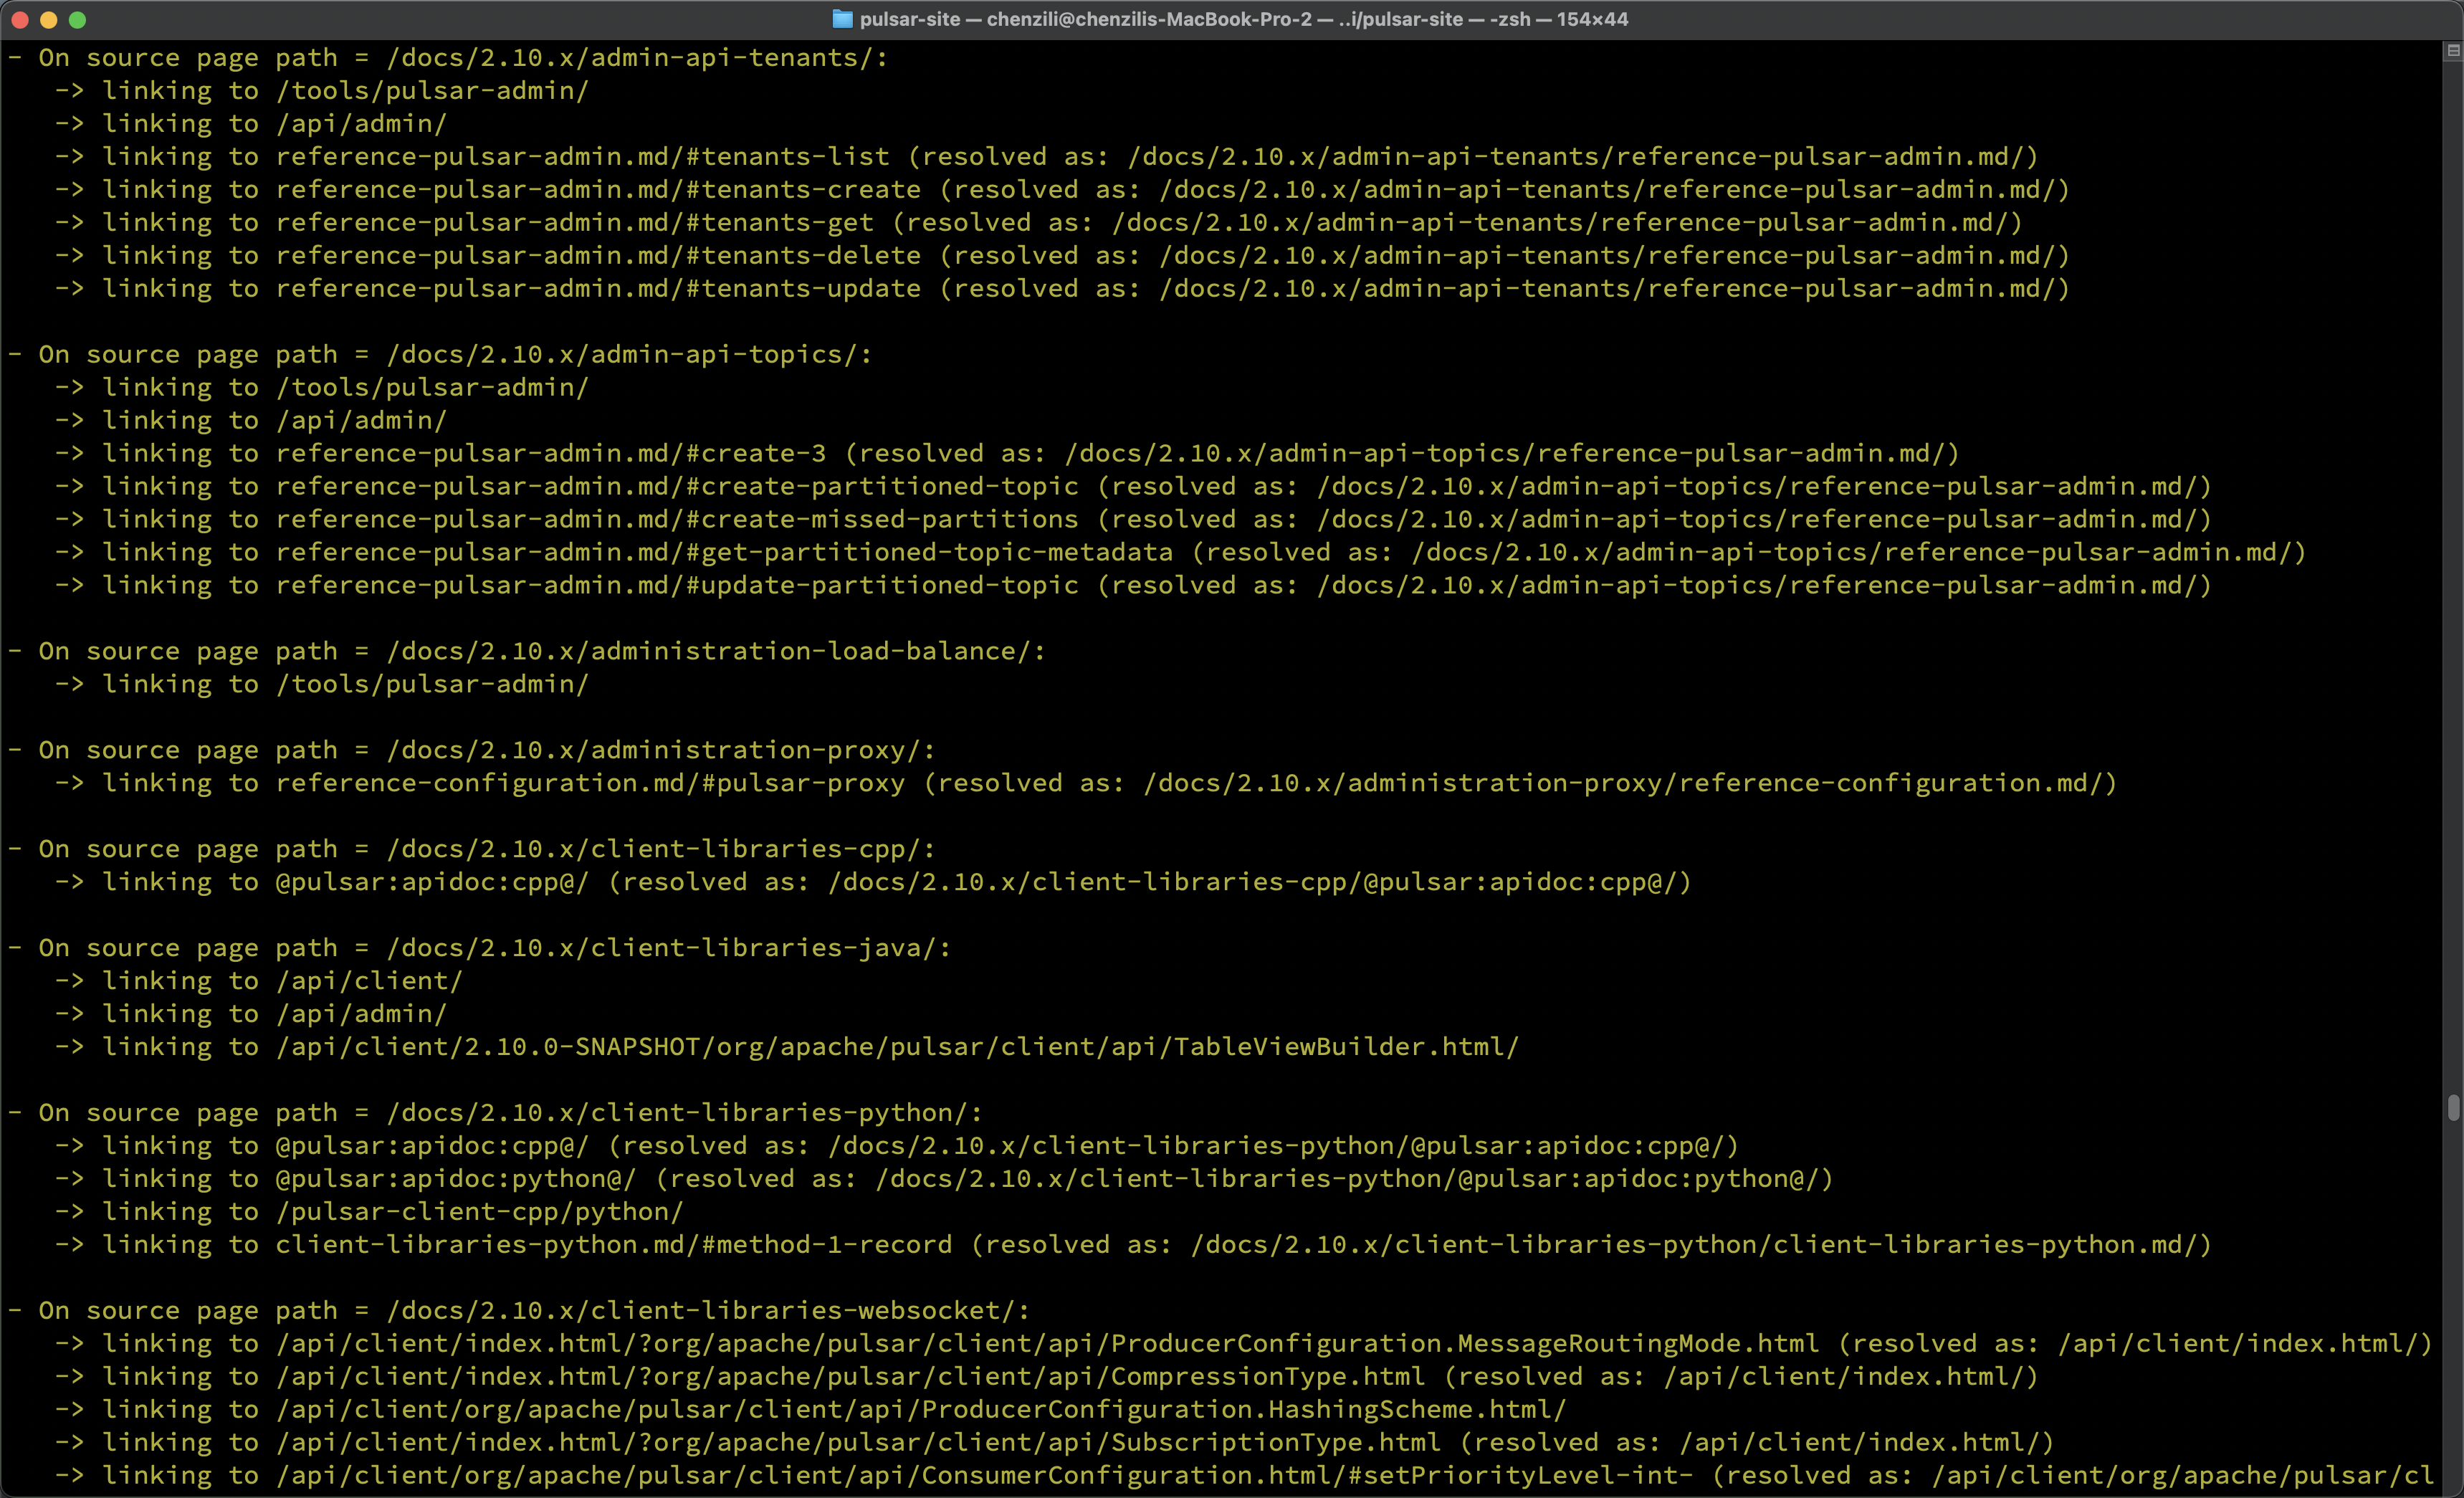Screen dimensions: 2464x1498
Task: Click the #tenants-update link line
Action: (1062, 289)
